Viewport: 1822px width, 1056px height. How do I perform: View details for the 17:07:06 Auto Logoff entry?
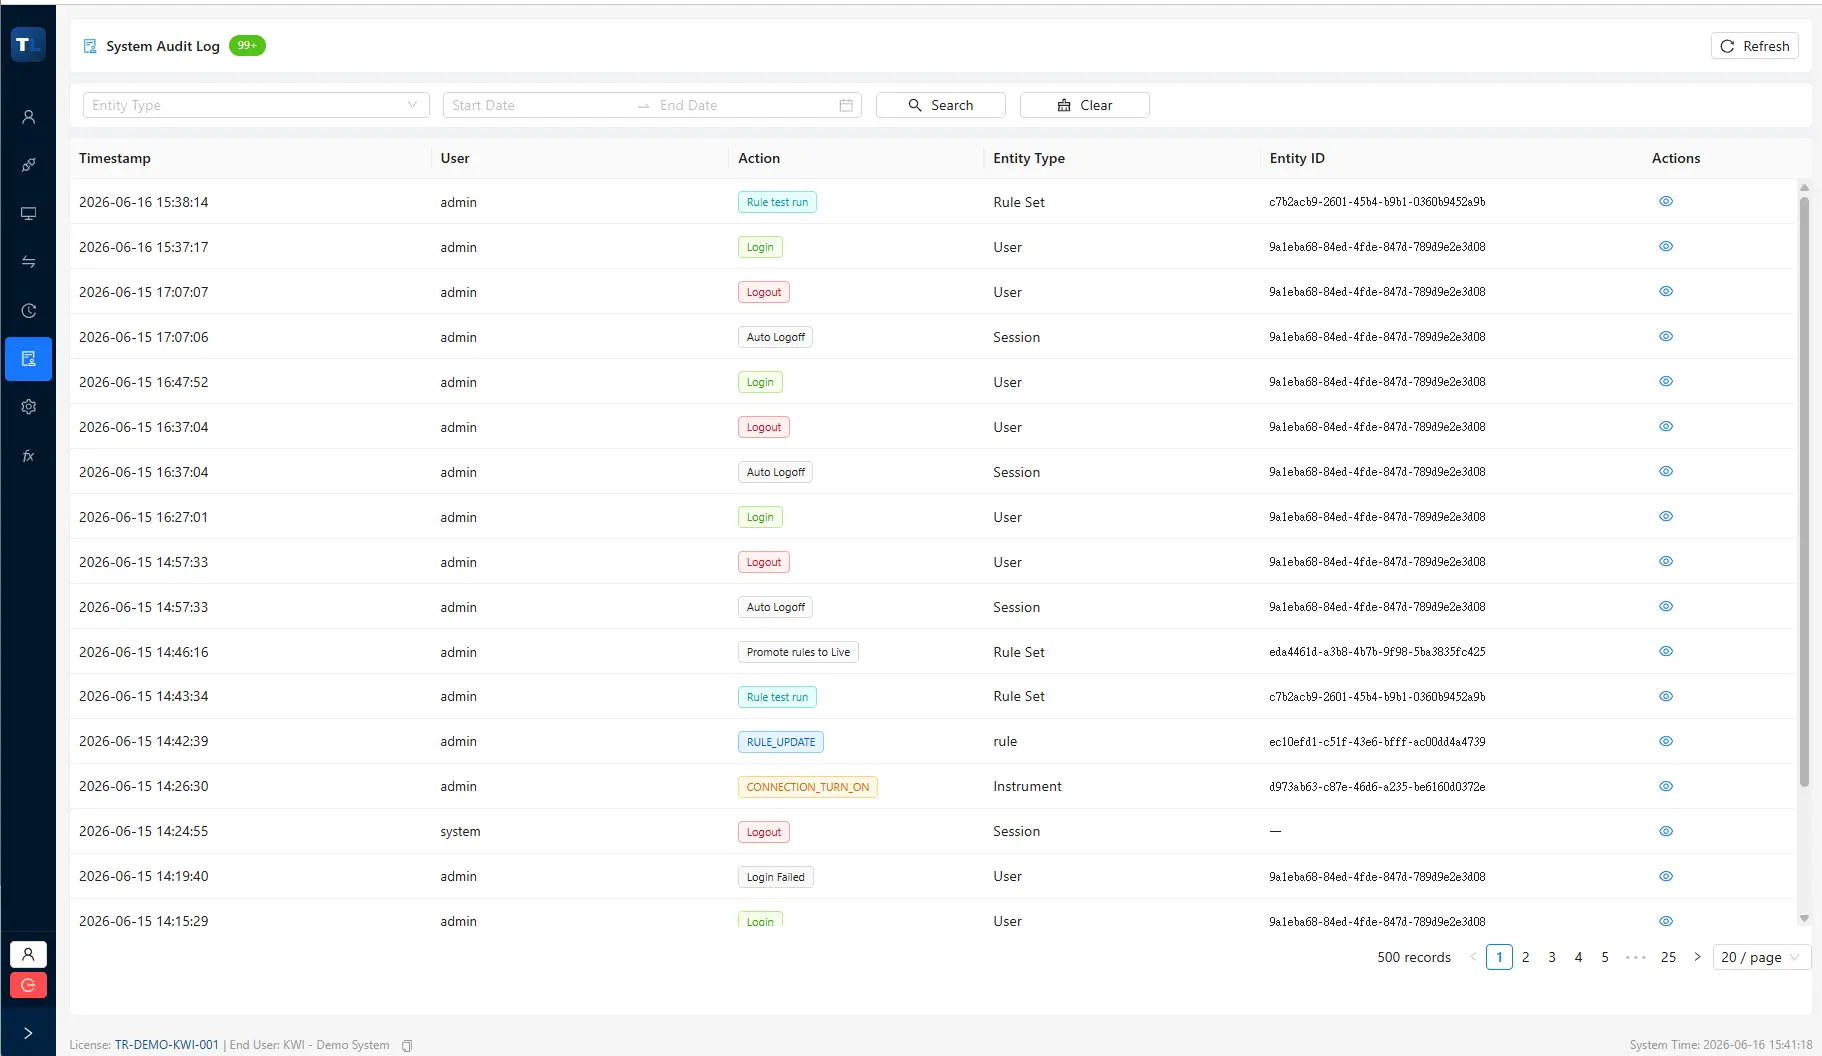1665,336
